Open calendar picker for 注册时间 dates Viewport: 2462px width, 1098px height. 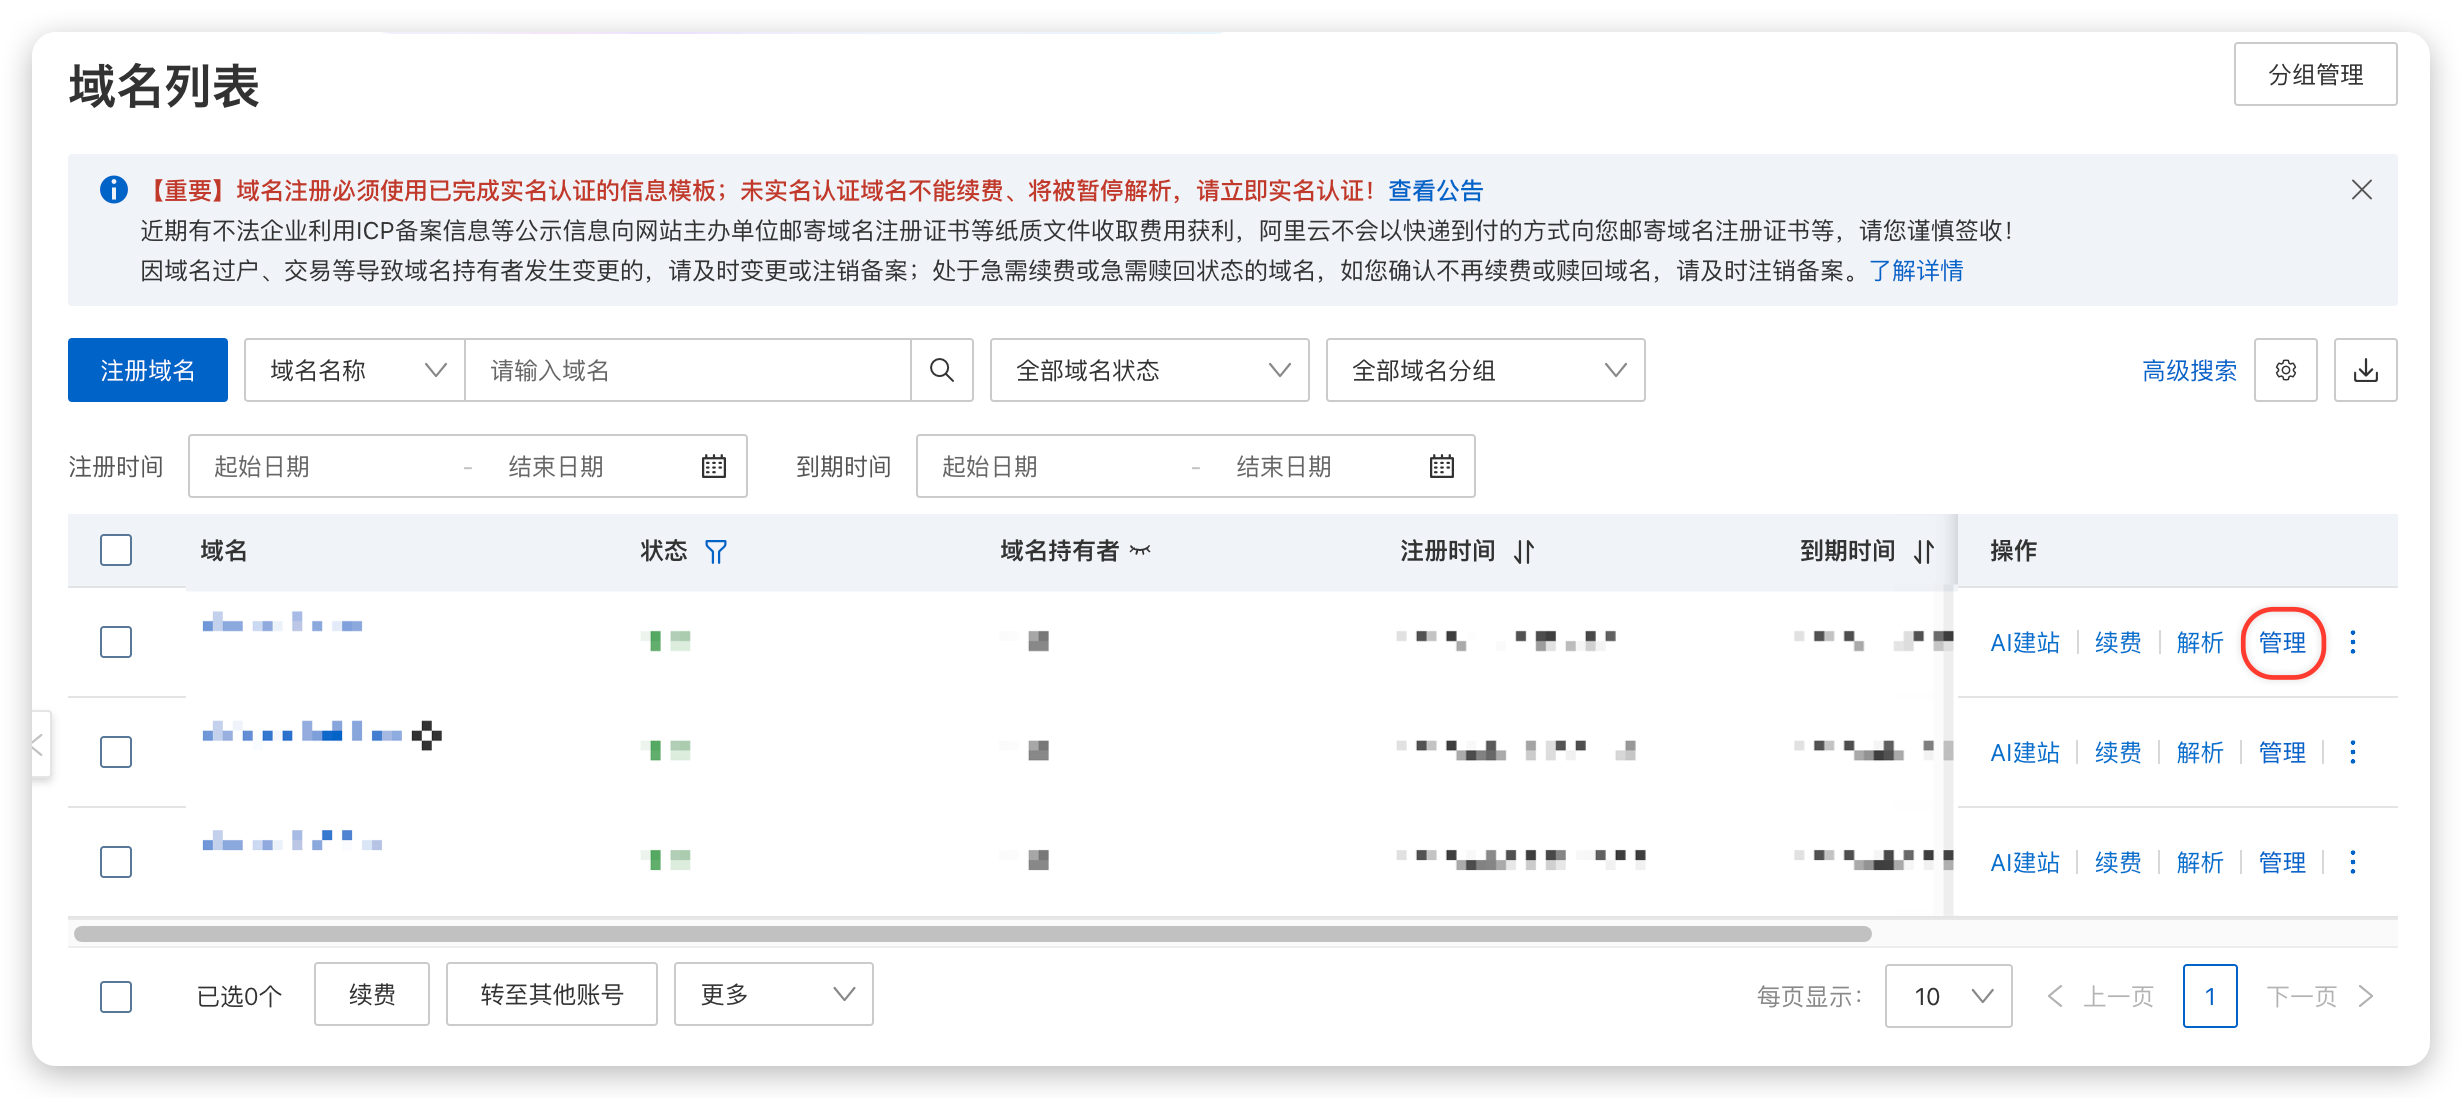712,465
